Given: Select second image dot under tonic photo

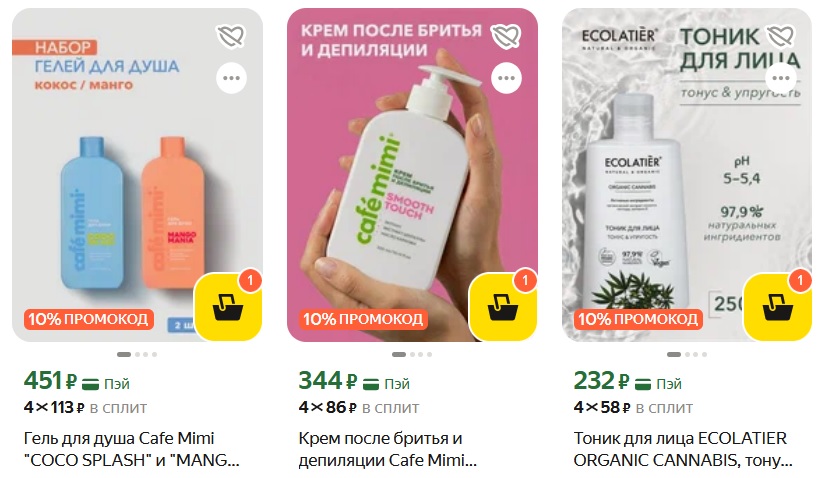Looking at the screenshot, I should (687, 354).
